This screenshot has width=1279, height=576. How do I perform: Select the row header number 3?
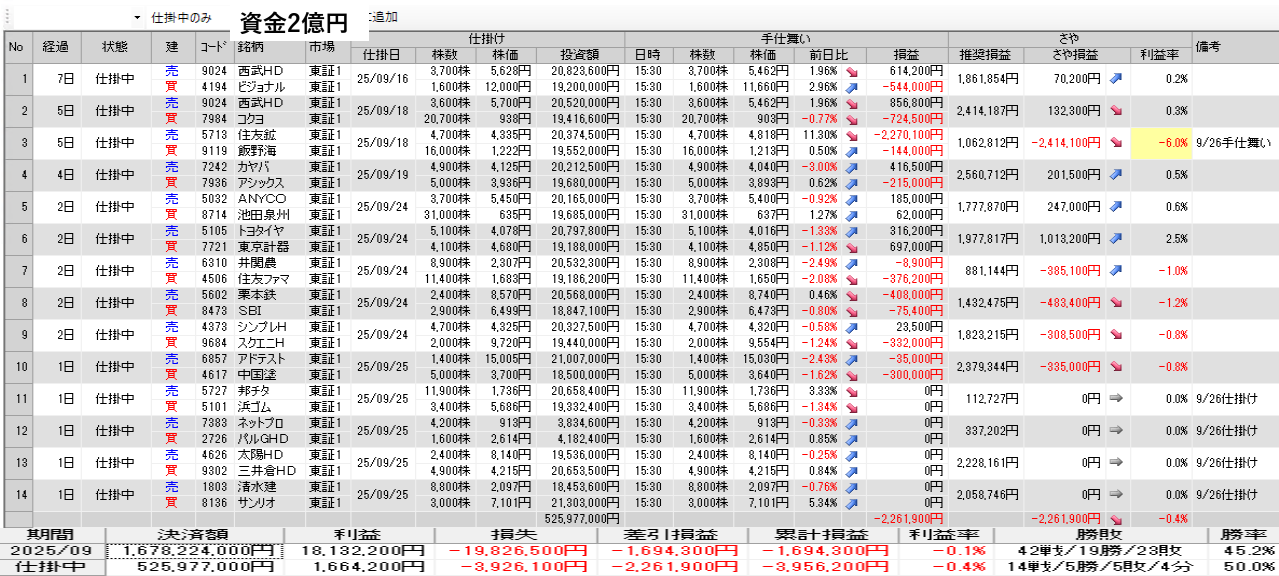[16, 142]
